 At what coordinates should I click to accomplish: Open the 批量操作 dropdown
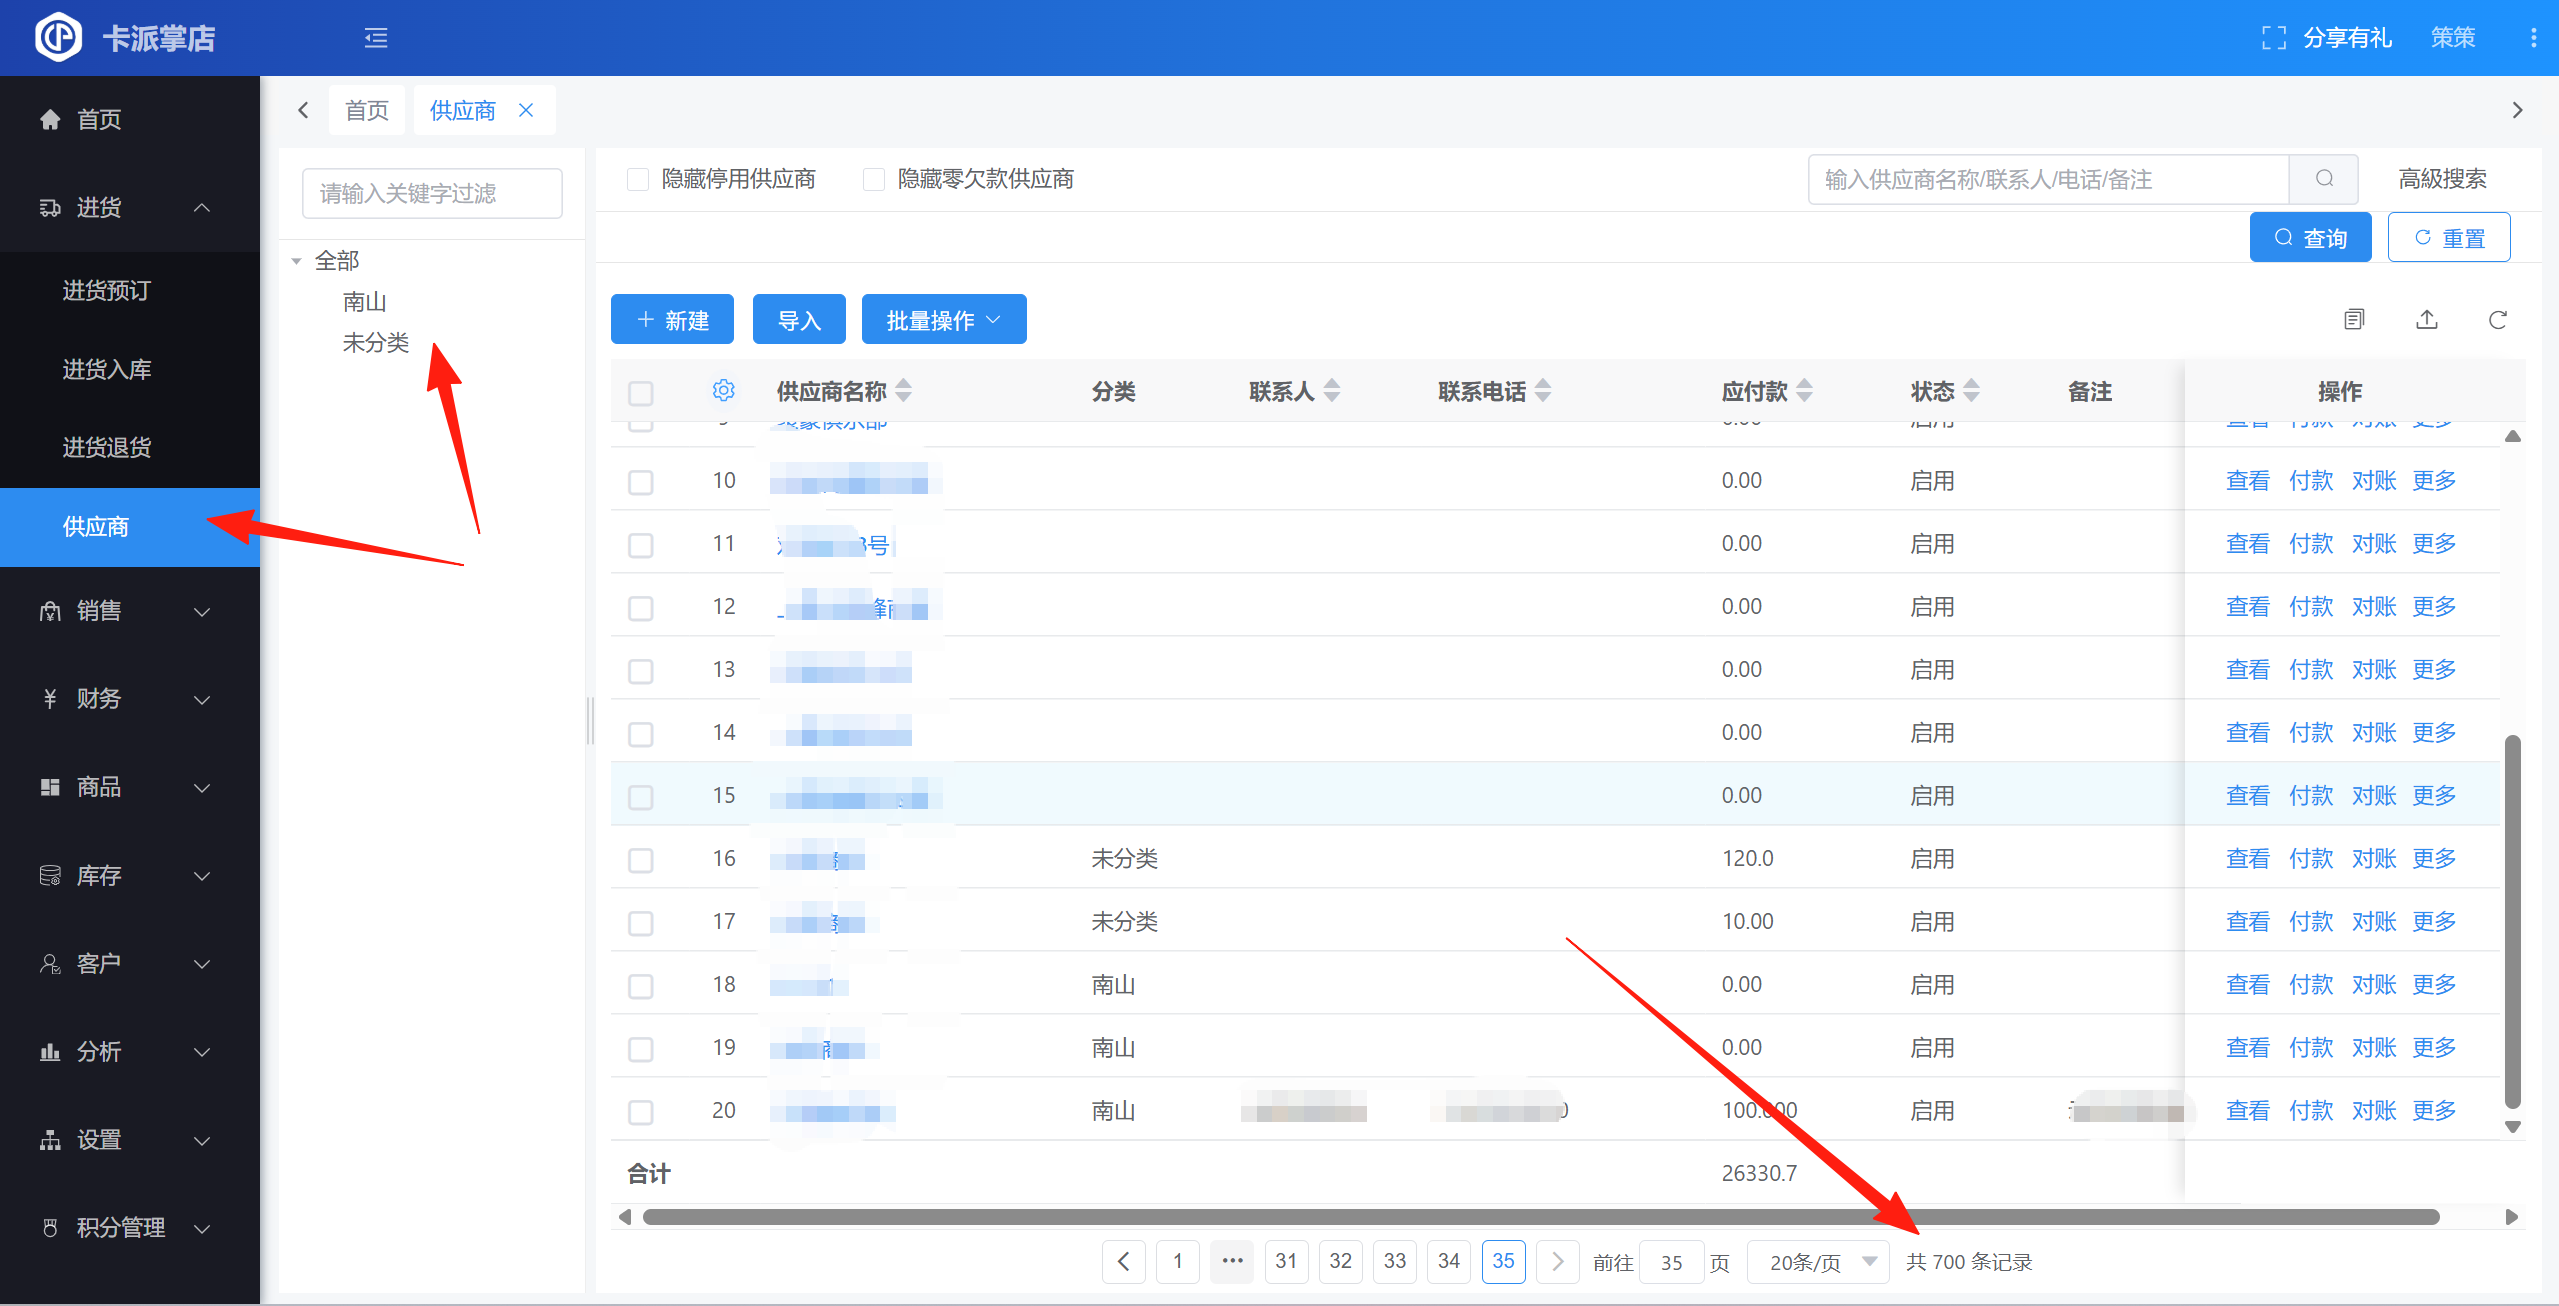tap(943, 320)
